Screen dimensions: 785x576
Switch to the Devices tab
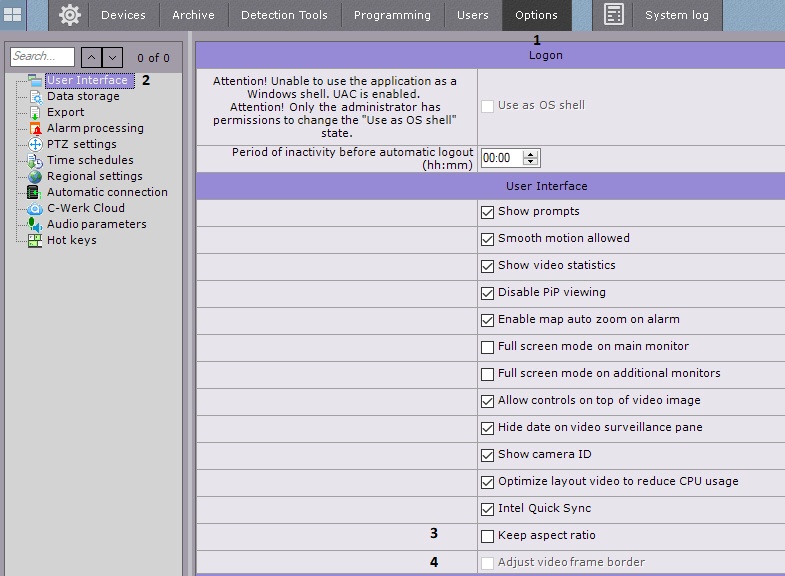coord(123,15)
